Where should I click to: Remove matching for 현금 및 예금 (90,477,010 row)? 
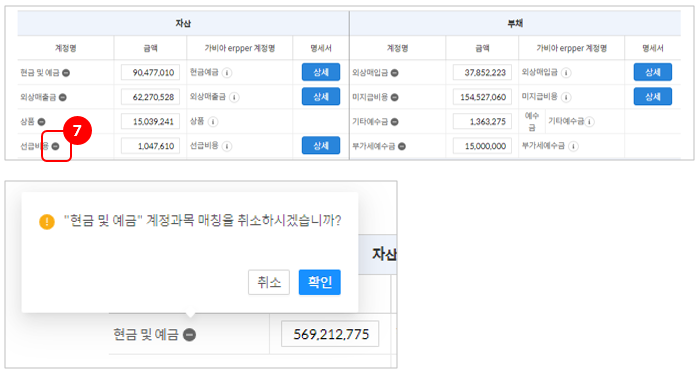[x=66, y=73]
